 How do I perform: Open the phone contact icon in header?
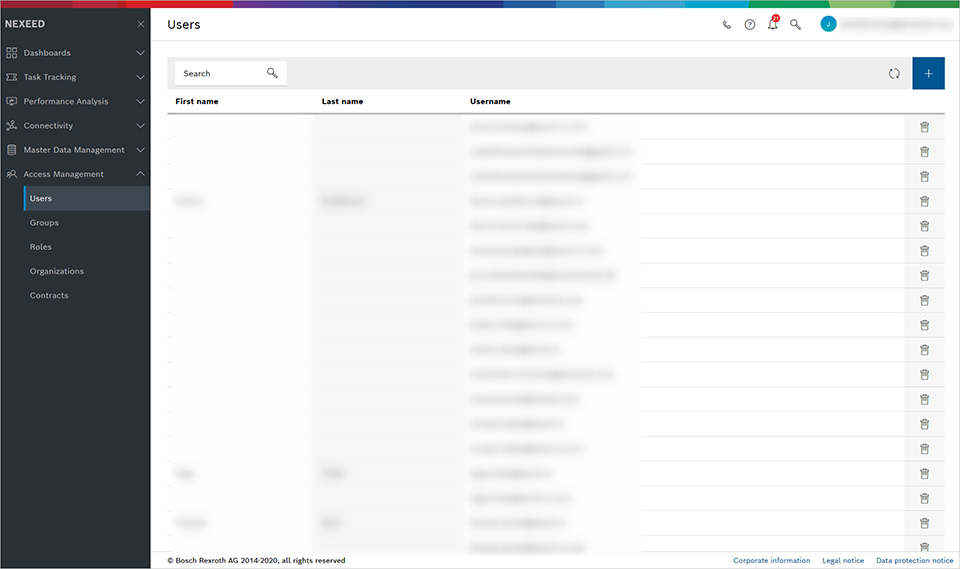pos(727,24)
